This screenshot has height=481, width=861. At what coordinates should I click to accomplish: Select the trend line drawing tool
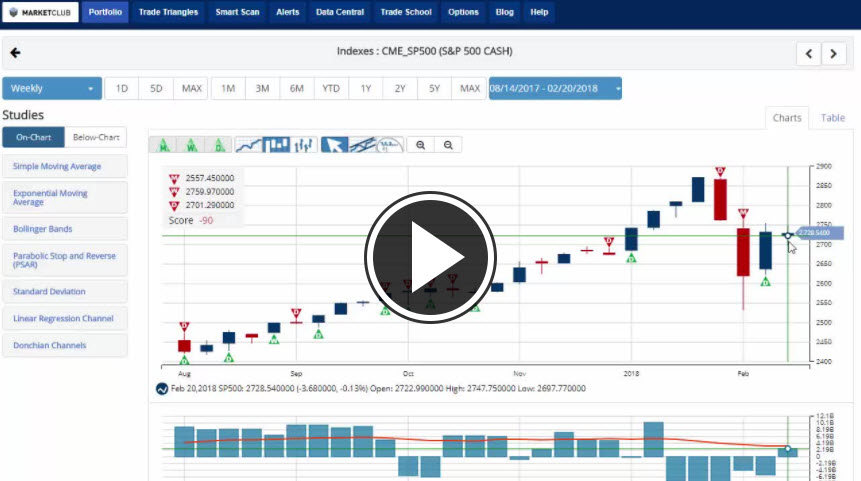[x=362, y=145]
